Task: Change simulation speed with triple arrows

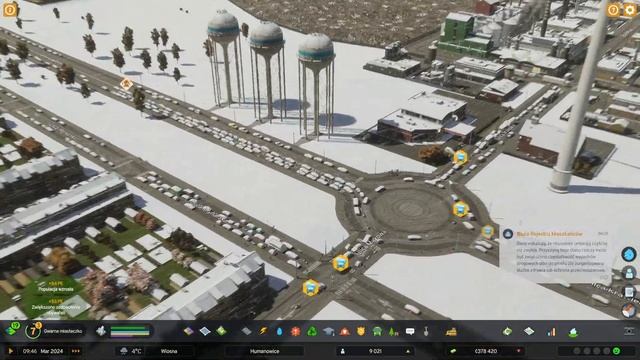Action: pos(76,351)
